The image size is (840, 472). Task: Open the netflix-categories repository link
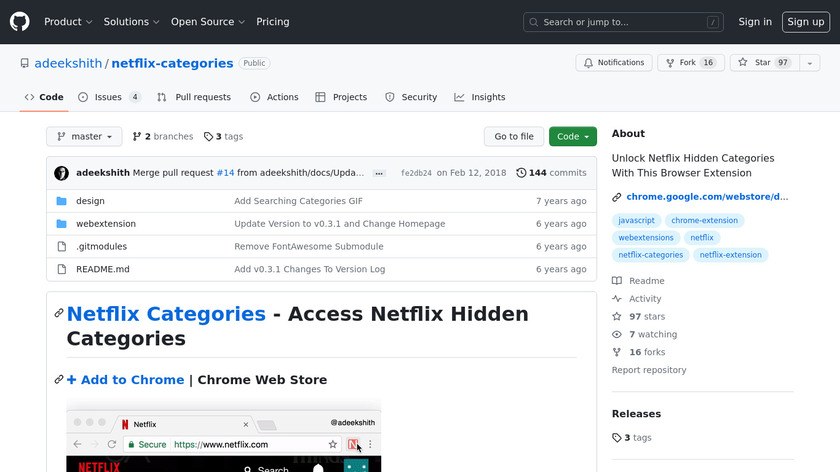coord(172,63)
